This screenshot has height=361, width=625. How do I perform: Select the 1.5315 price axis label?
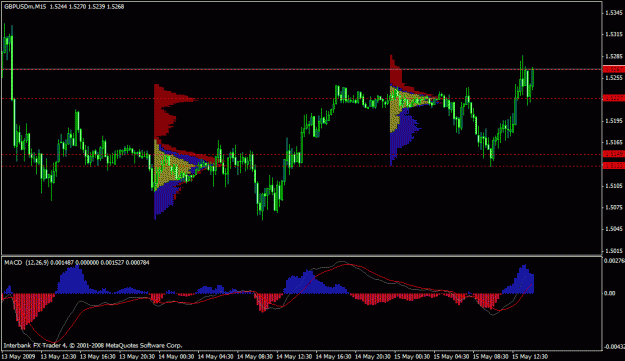pos(614,35)
